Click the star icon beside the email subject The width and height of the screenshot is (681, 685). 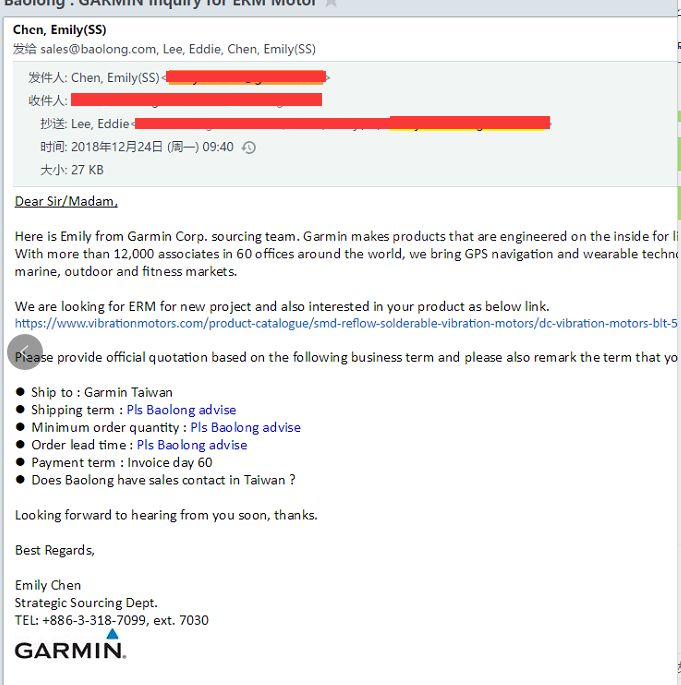331,3
